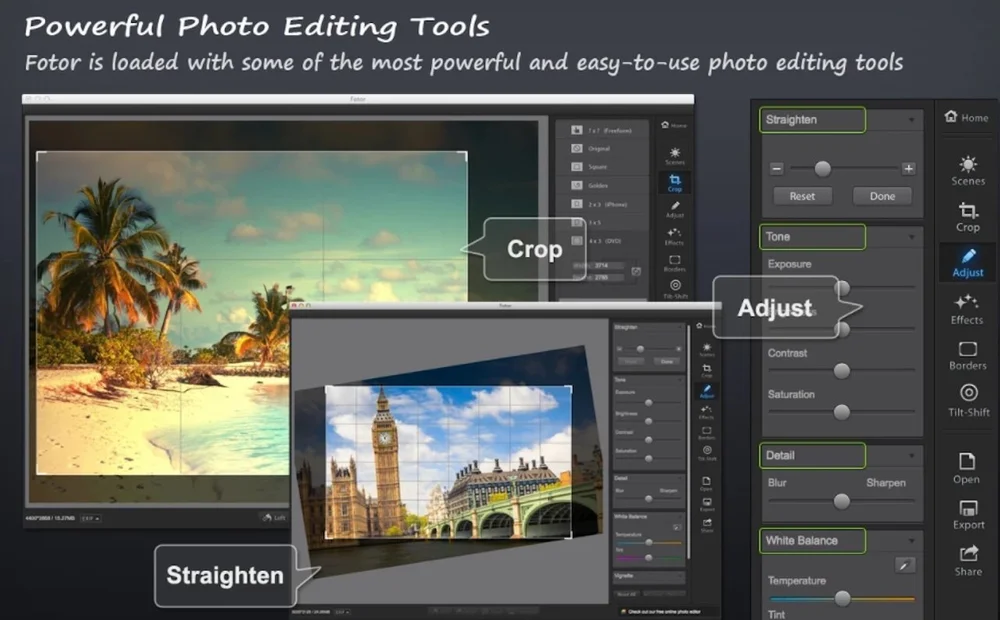The height and width of the screenshot is (620, 1000).
Task: Select Tilt-Shift in Big Ben window sidebar
Action: [707, 453]
